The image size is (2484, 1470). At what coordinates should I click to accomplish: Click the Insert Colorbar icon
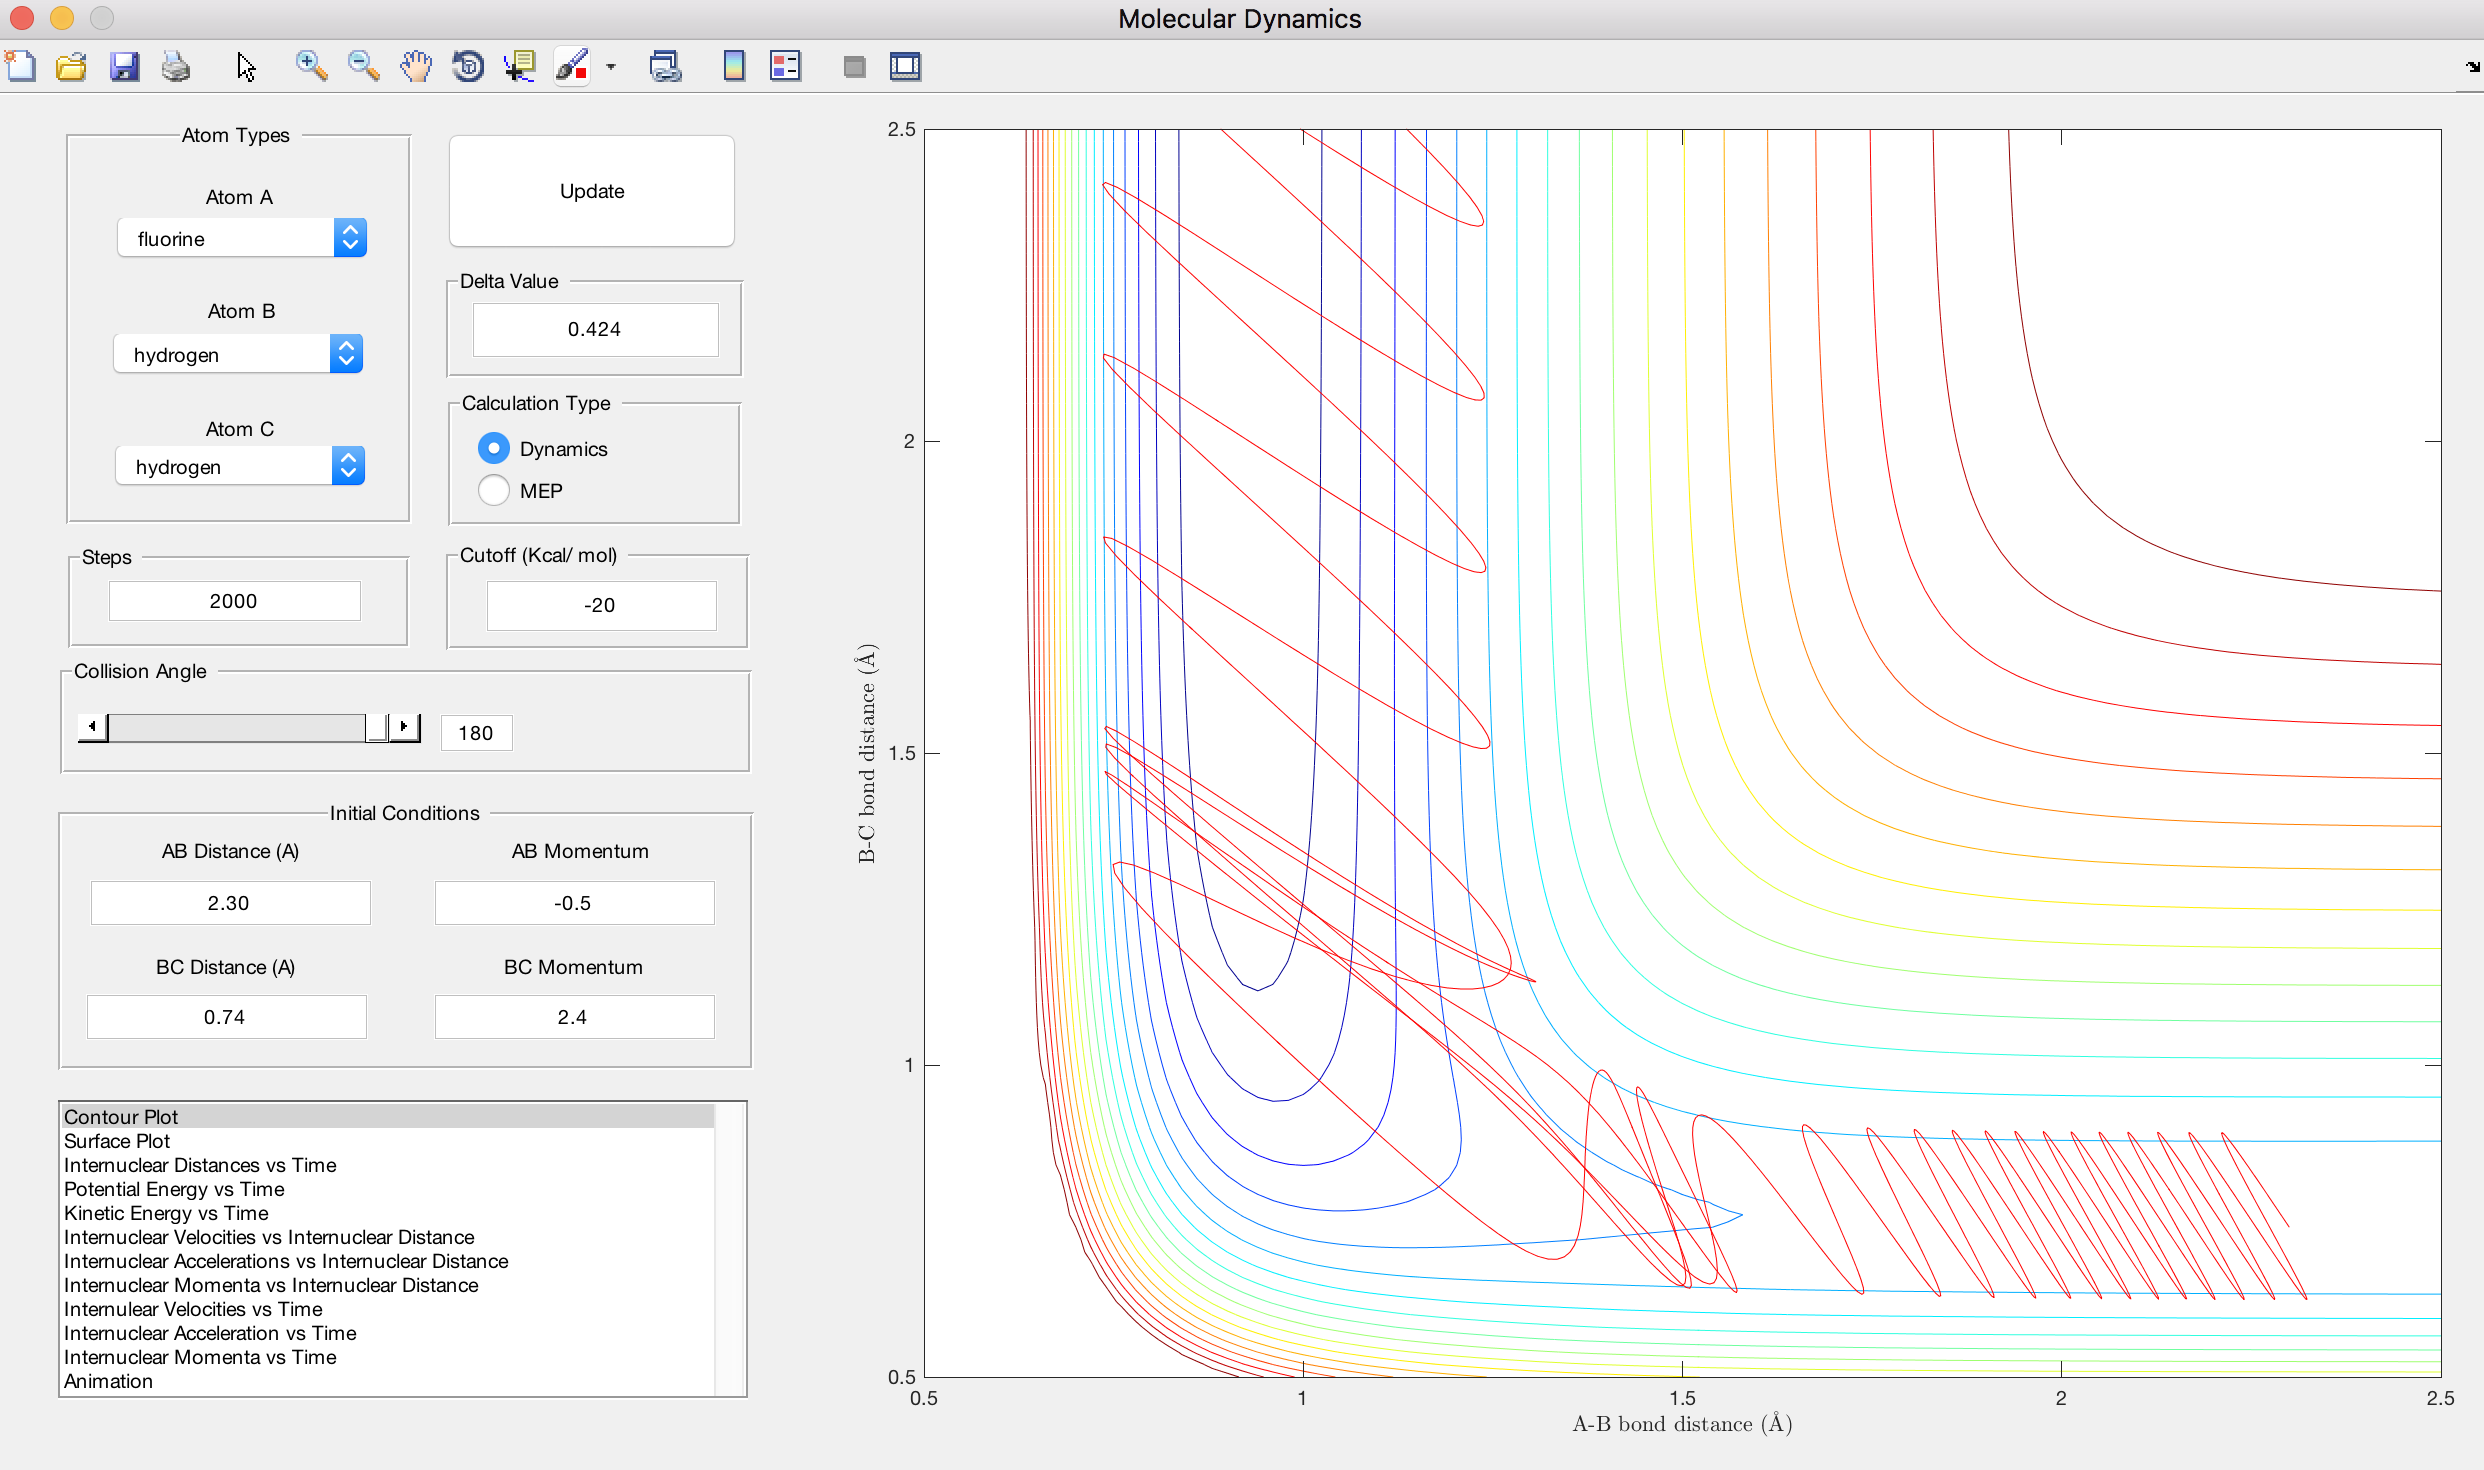tap(733, 67)
